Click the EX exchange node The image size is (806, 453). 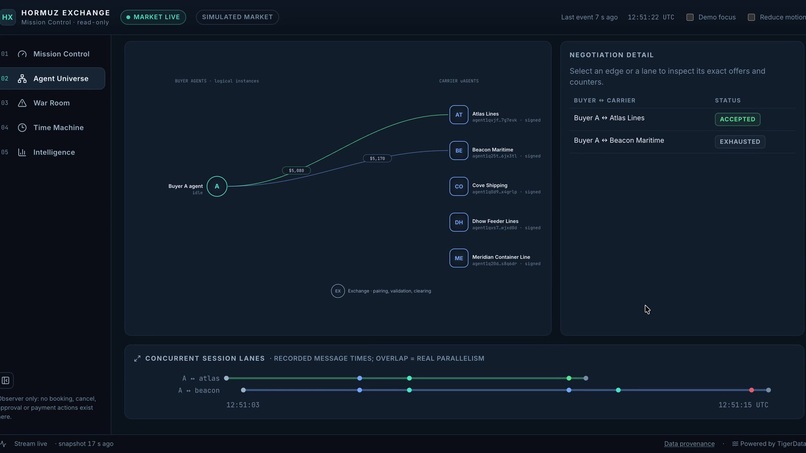[338, 291]
